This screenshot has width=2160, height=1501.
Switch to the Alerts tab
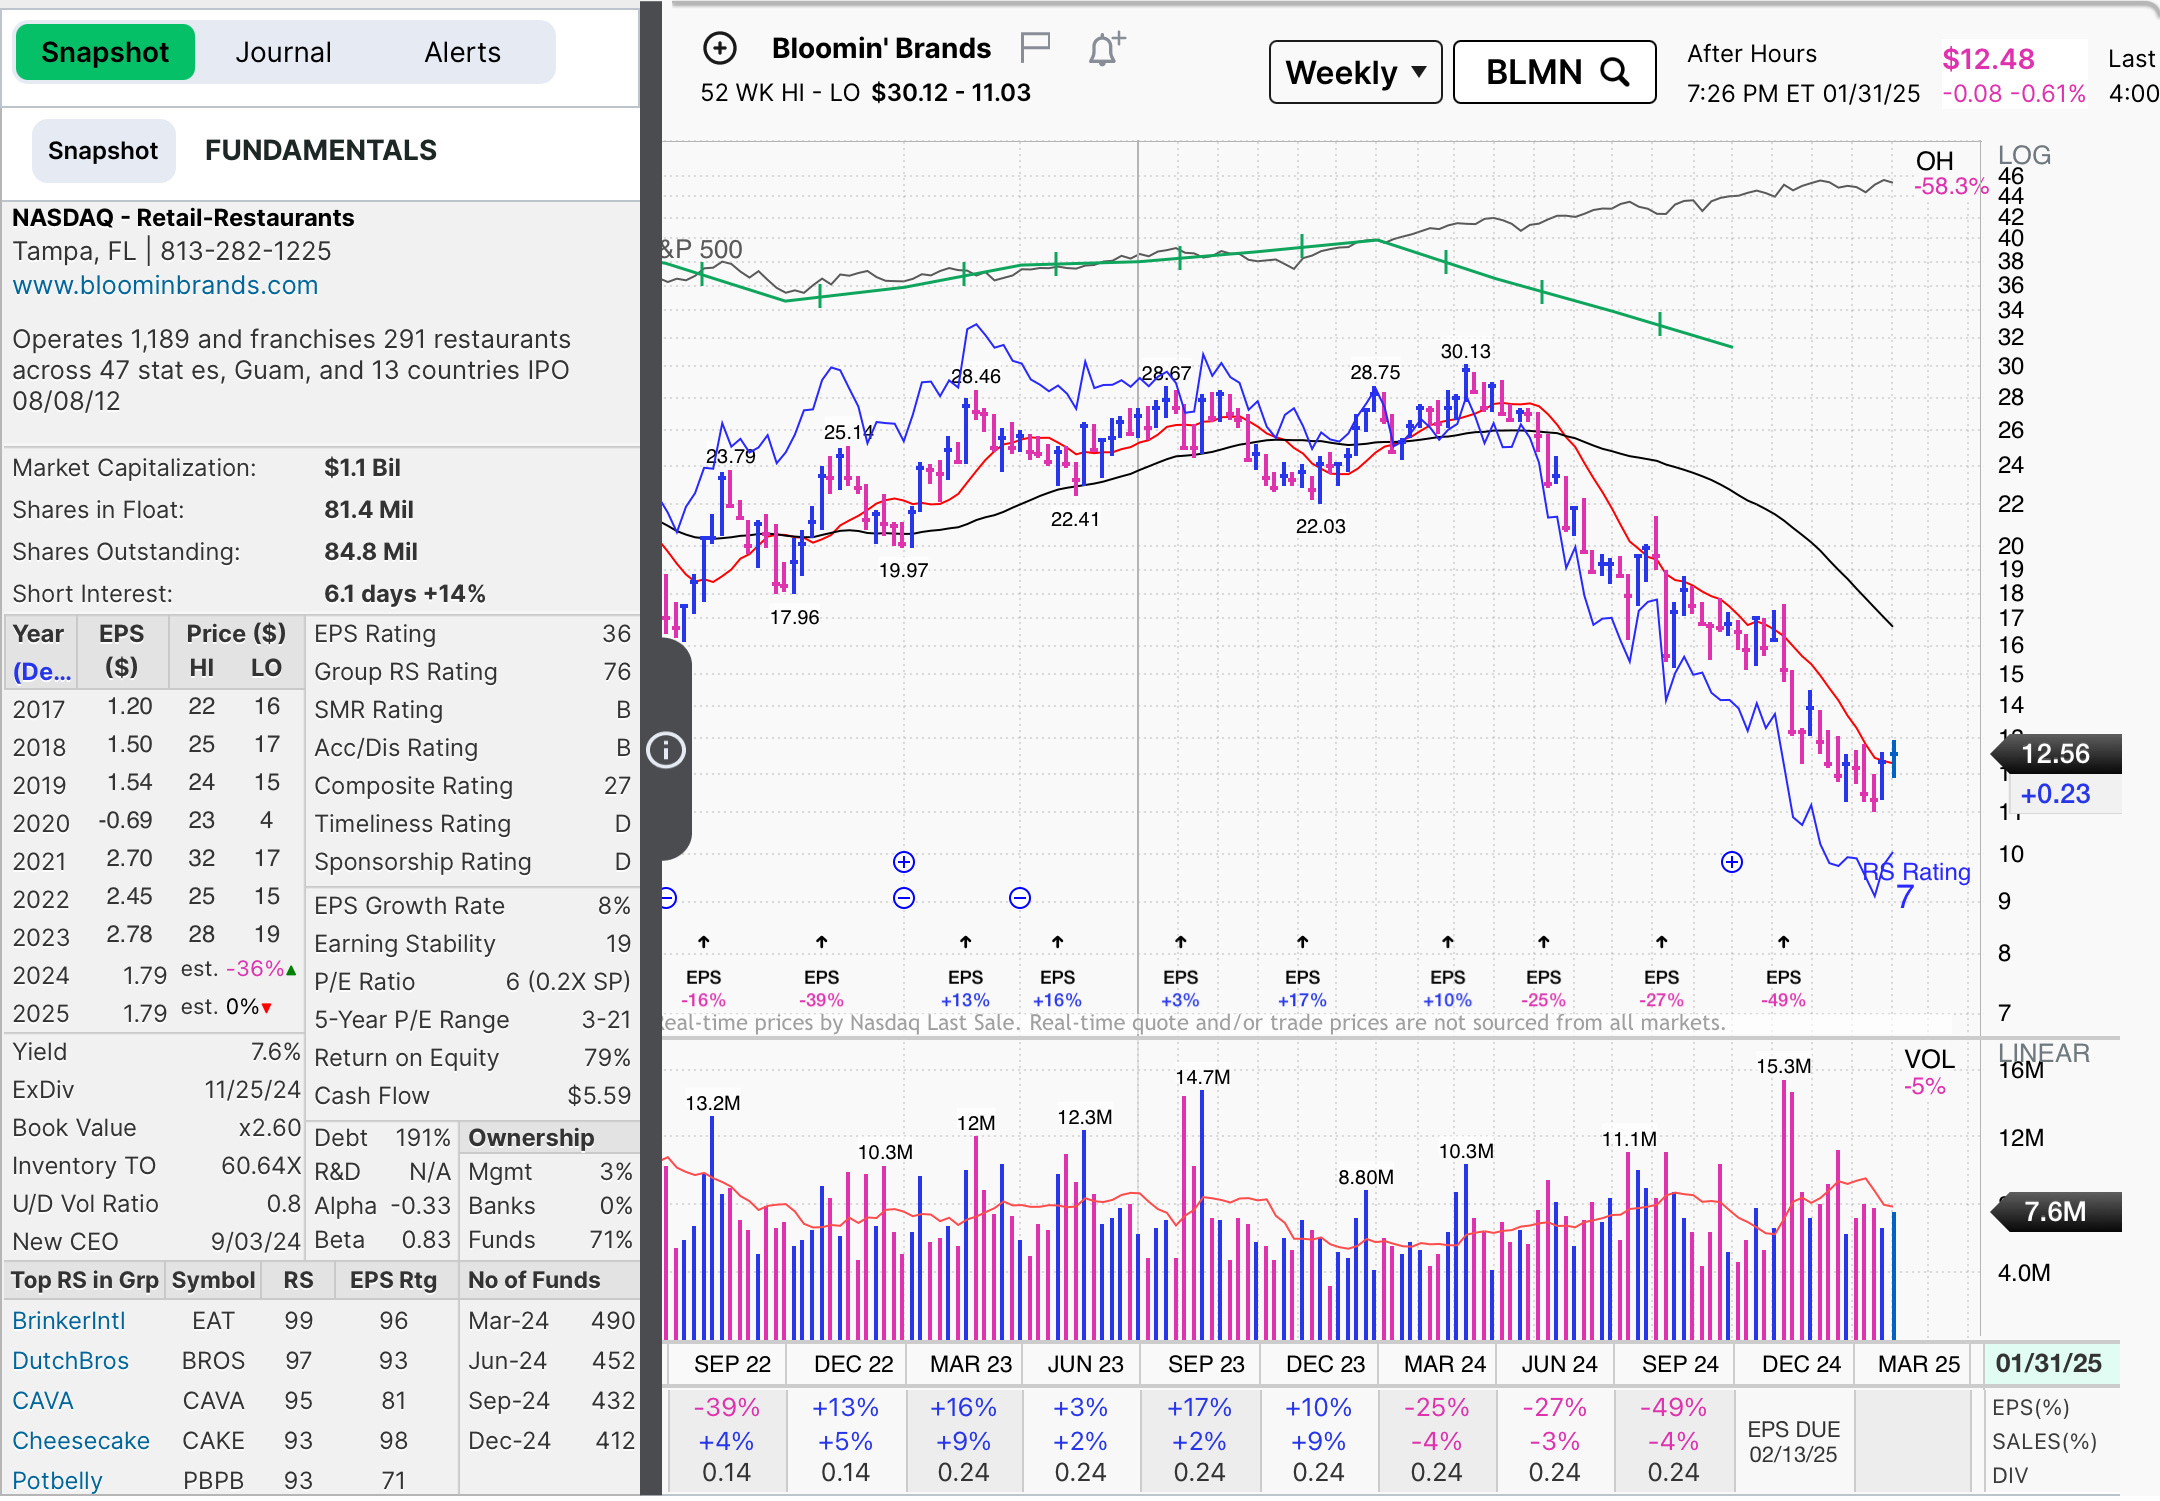462,52
